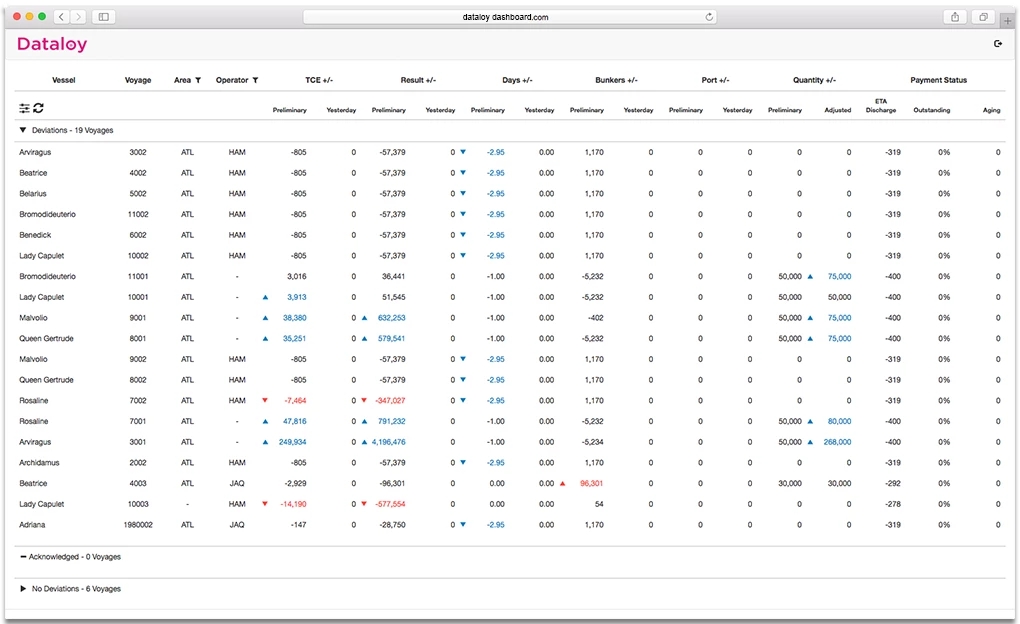Viewport: 1020px width, 624px height.
Task: Click the Payment Status column header
Action: click(938, 80)
